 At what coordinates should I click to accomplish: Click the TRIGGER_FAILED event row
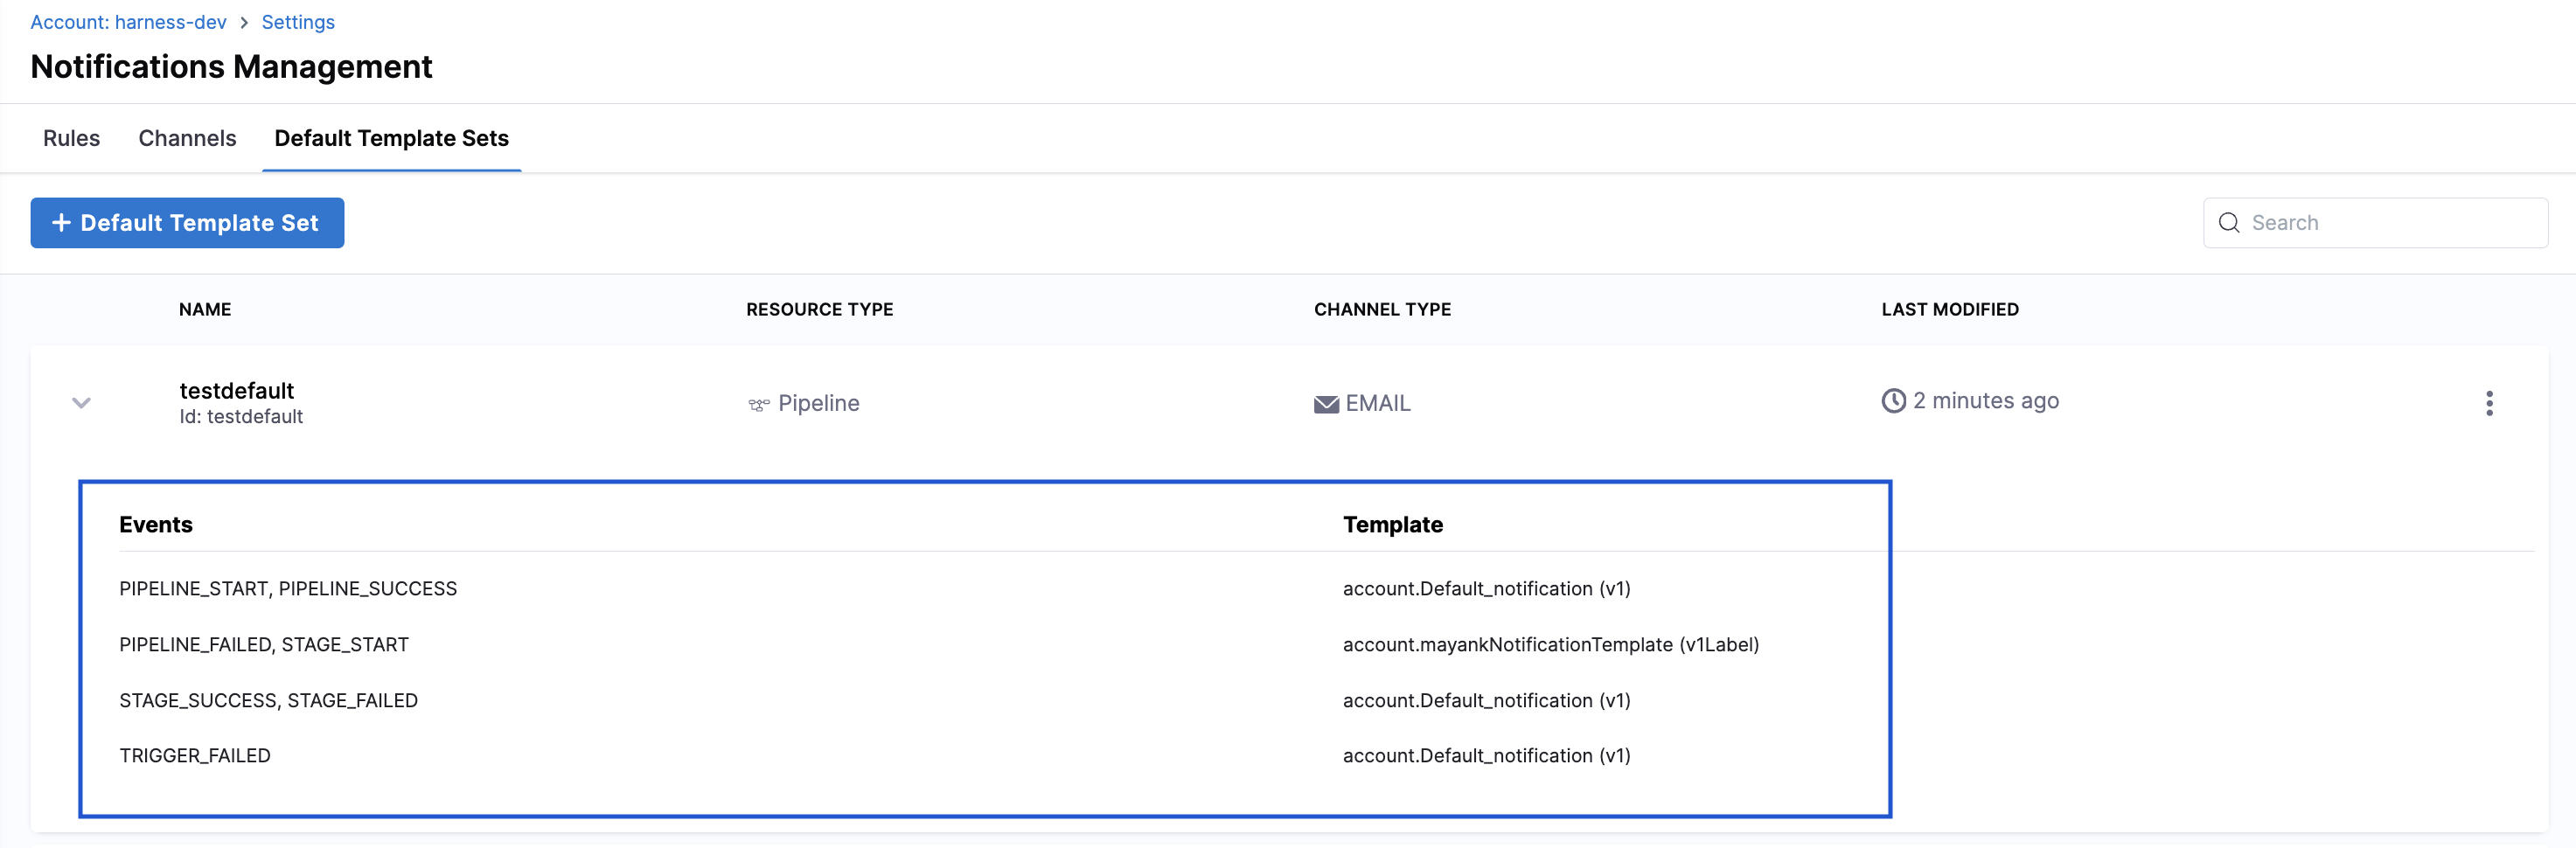(195, 756)
